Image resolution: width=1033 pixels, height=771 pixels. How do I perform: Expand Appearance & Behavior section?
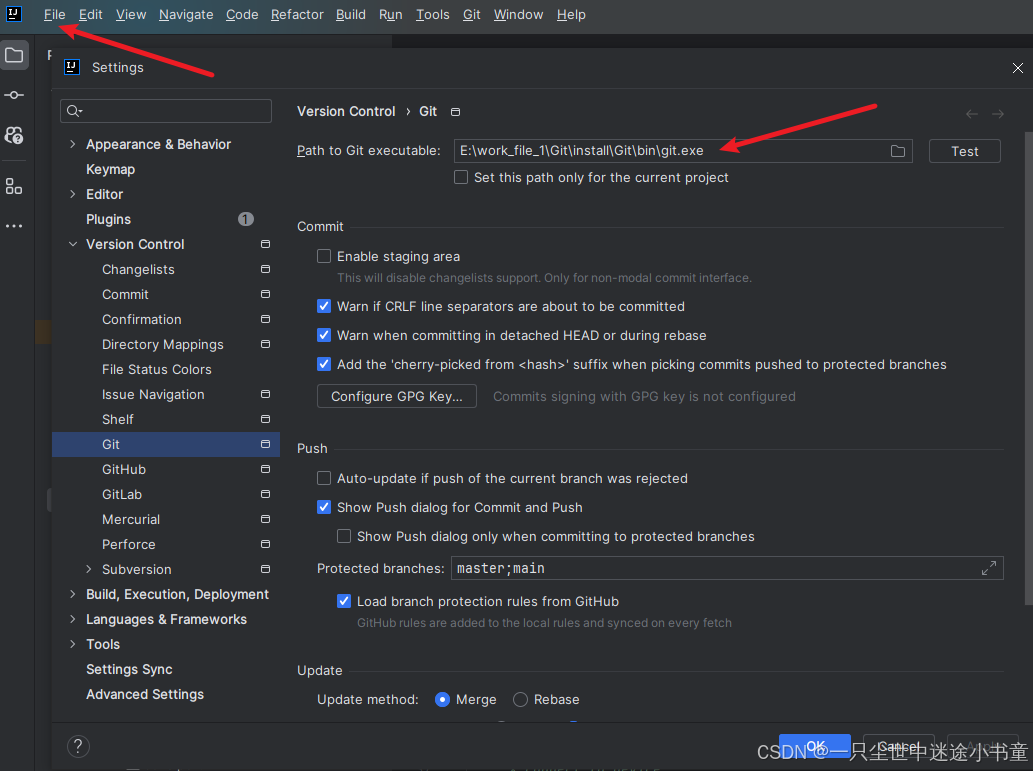pos(72,144)
